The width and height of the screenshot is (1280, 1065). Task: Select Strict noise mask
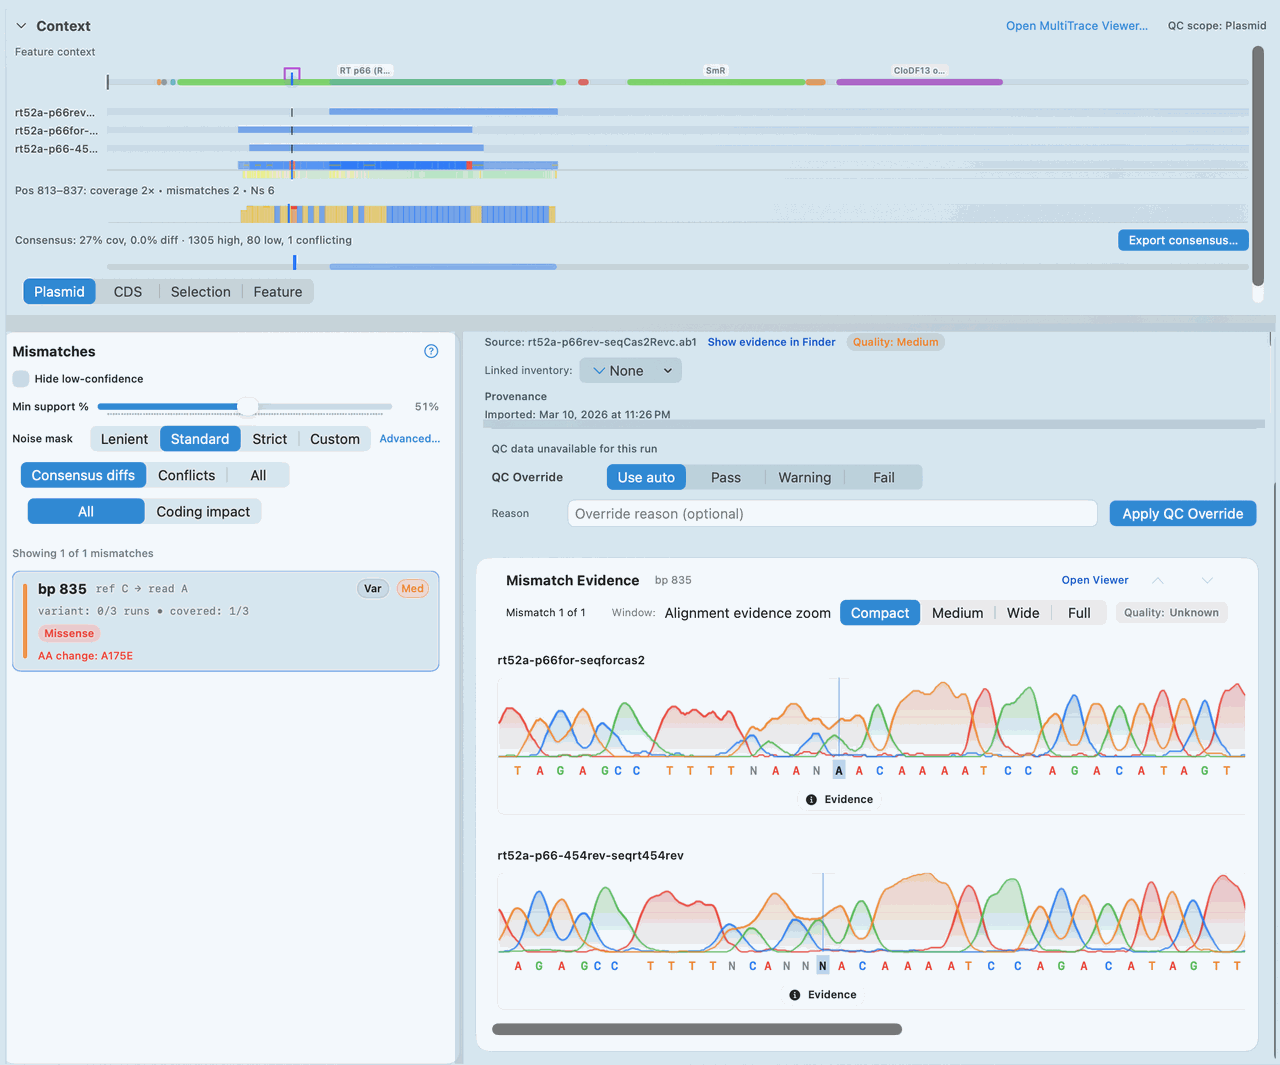point(270,439)
